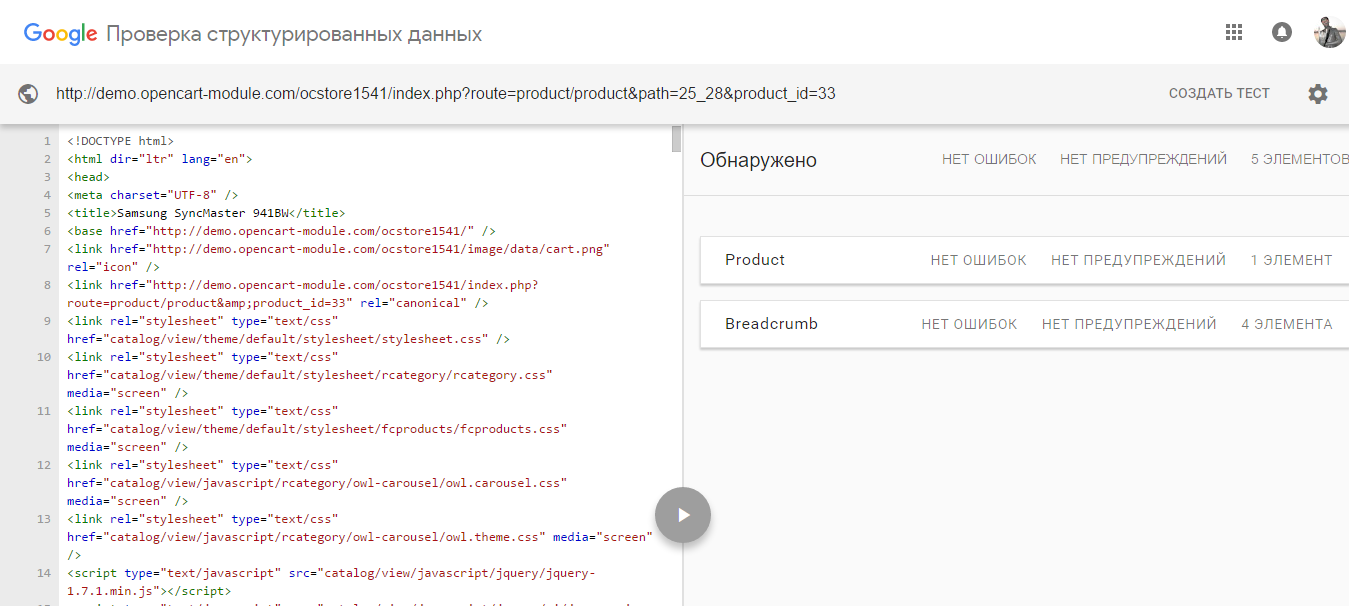1349x606 pixels.
Task: Click the globe icon beside URL
Action: point(28,94)
